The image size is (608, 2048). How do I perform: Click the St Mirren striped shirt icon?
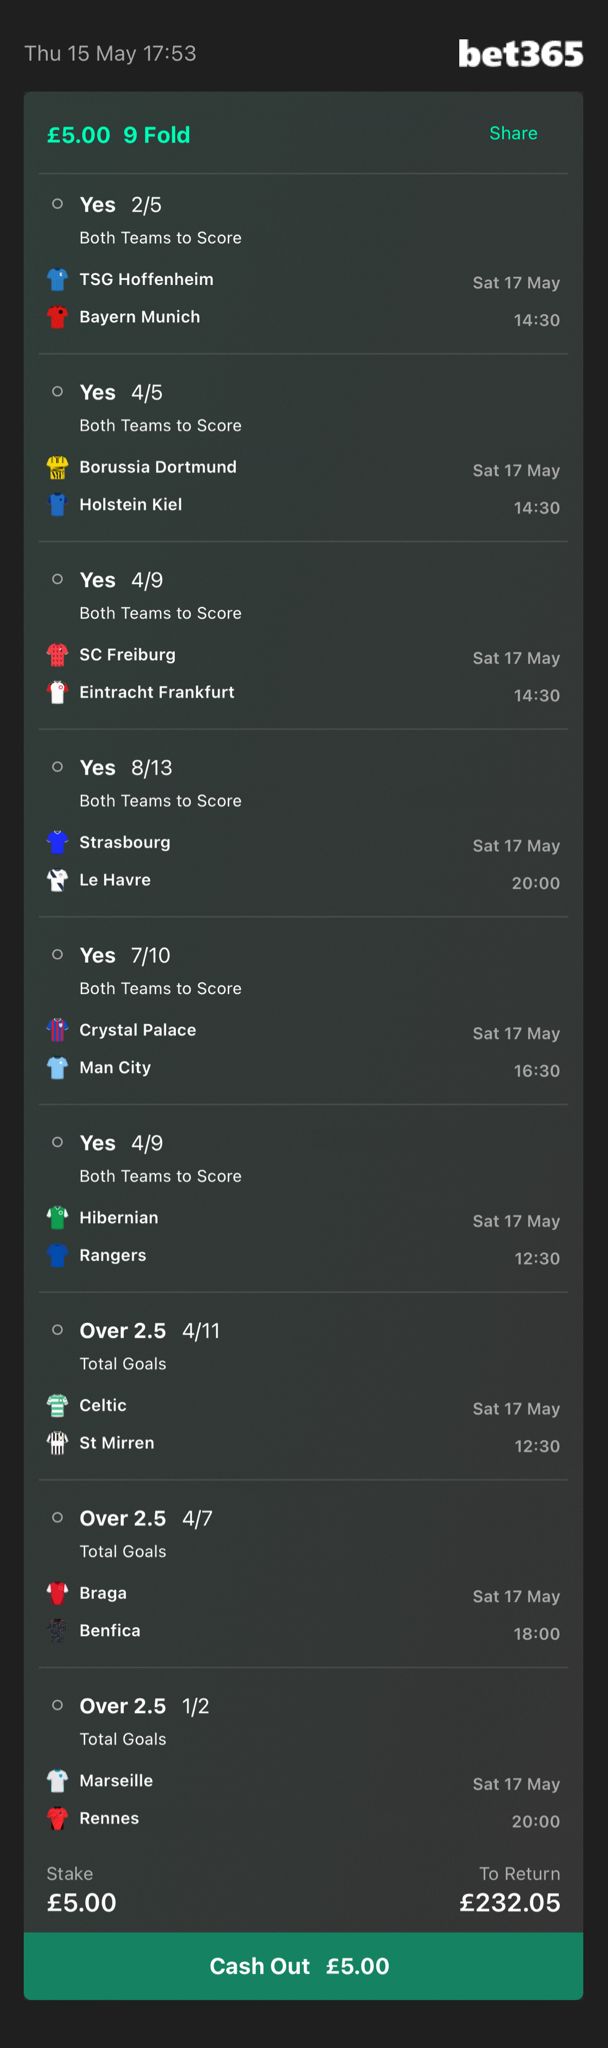[x=58, y=1443]
